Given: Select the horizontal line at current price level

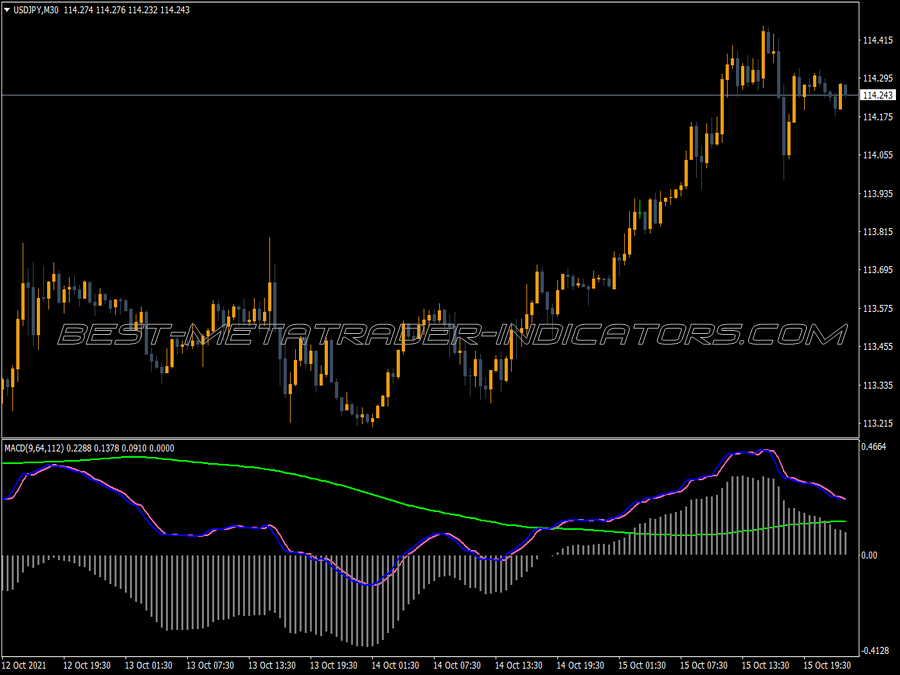Looking at the screenshot, I should tap(400, 93).
